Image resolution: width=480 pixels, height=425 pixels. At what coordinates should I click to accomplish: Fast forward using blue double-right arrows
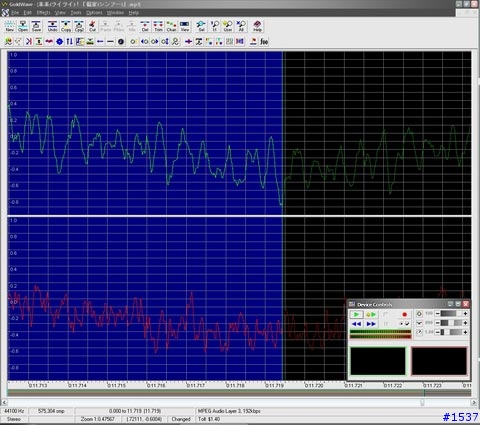click(371, 324)
